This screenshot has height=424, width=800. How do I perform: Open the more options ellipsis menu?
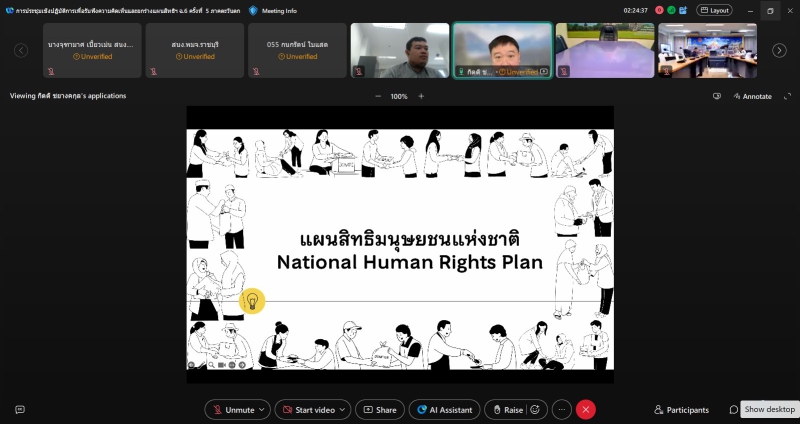(561, 409)
